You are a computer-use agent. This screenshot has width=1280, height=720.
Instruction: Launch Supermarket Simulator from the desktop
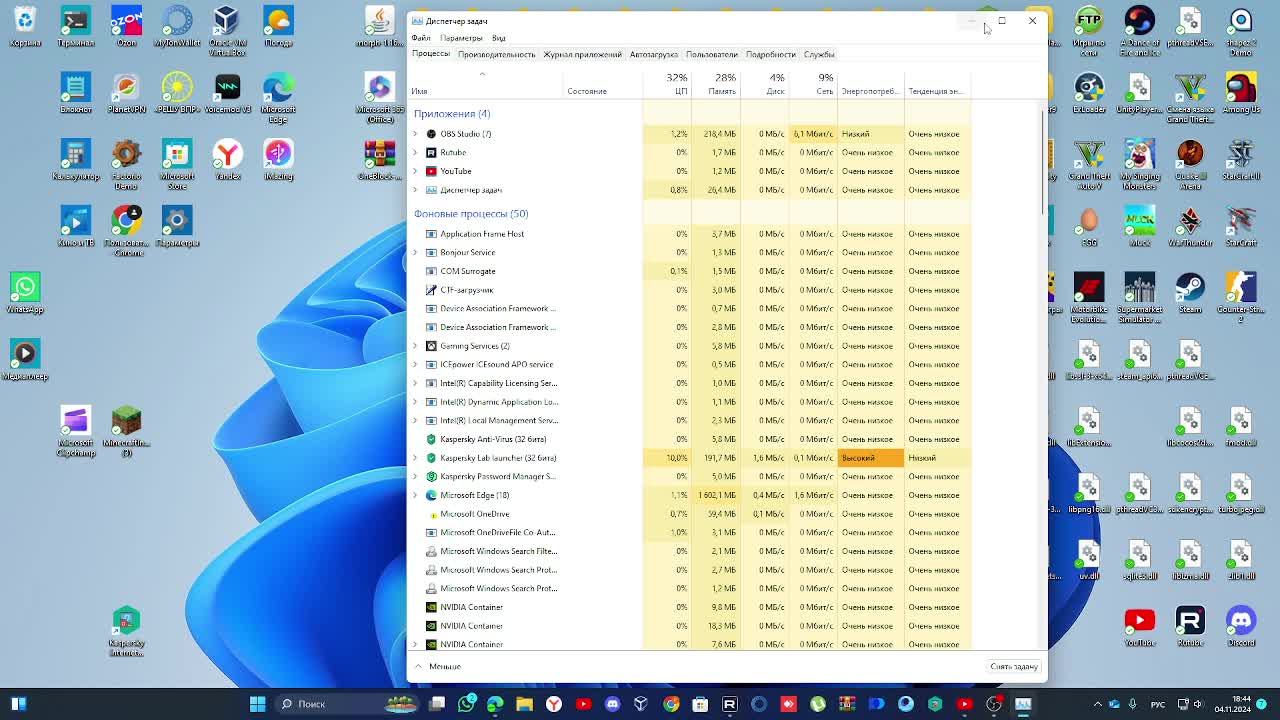[1140, 297]
